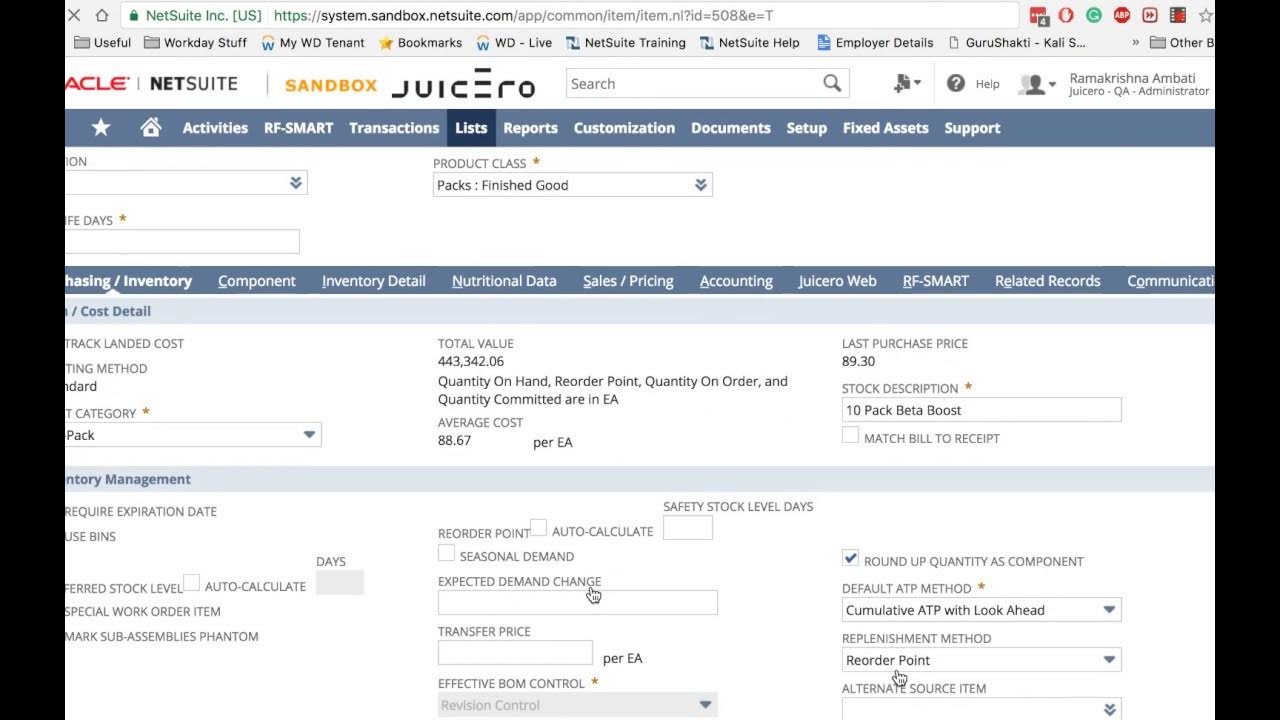
Task: Bookmark this page with the star icon
Action: coord(1205,16)
